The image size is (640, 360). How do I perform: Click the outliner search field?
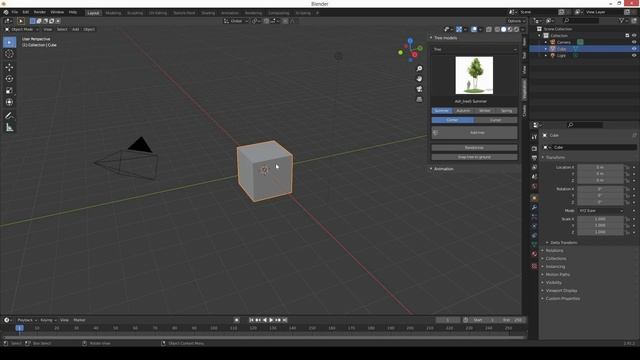click(x=581, y=20)
